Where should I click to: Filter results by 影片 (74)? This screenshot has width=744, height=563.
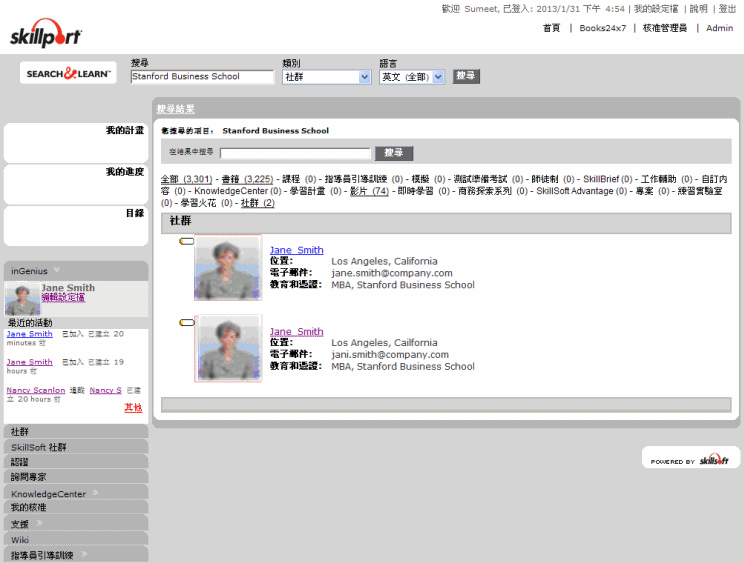(369, 191)
